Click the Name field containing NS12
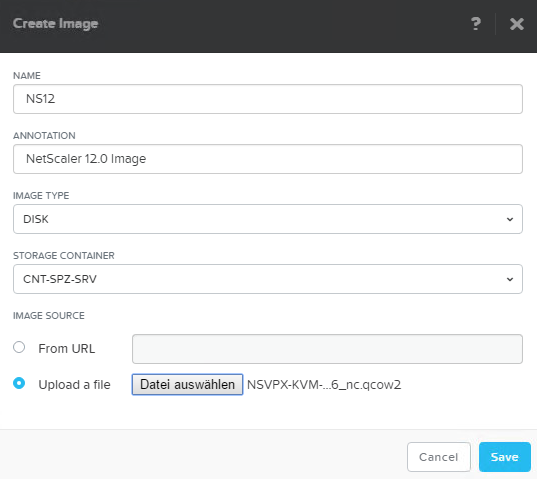537x479 pixels. pyautogui.click(x=268, y=99)
